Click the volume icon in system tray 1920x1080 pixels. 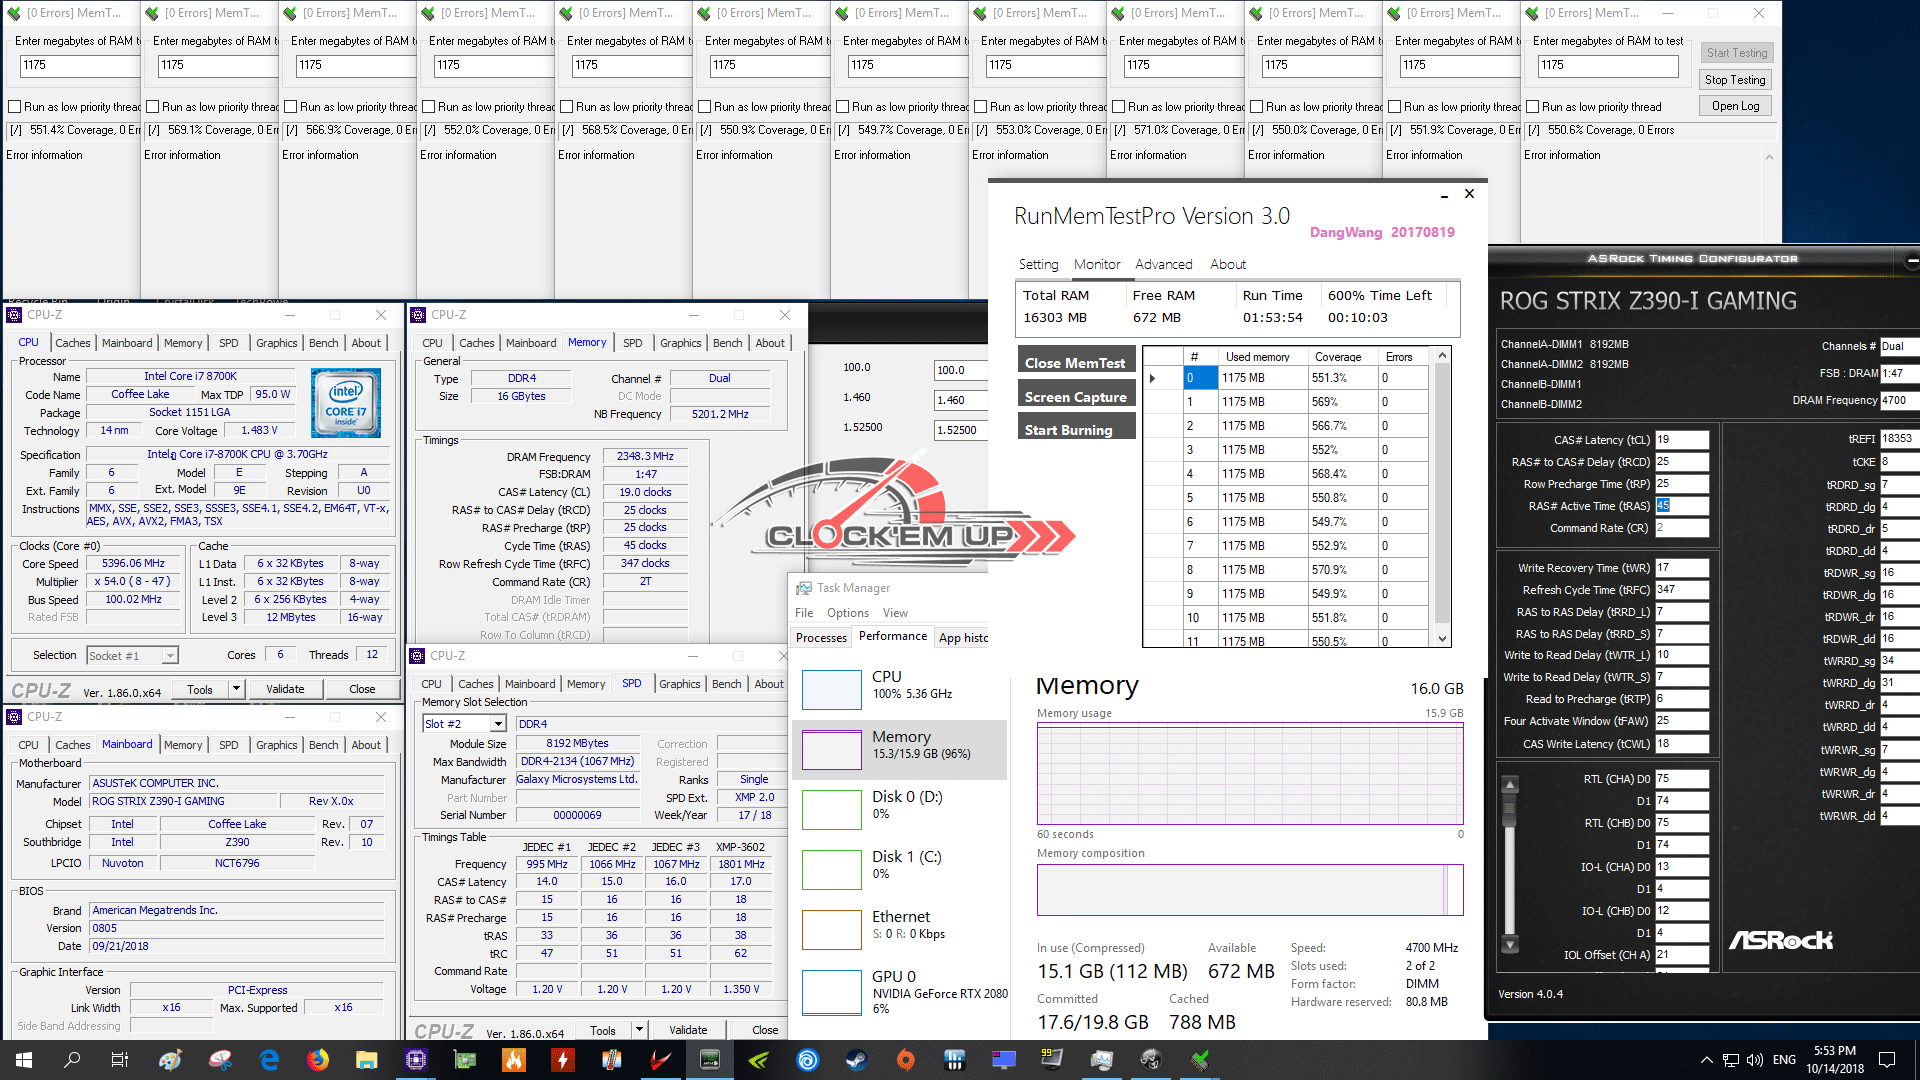[1754, 1060]
